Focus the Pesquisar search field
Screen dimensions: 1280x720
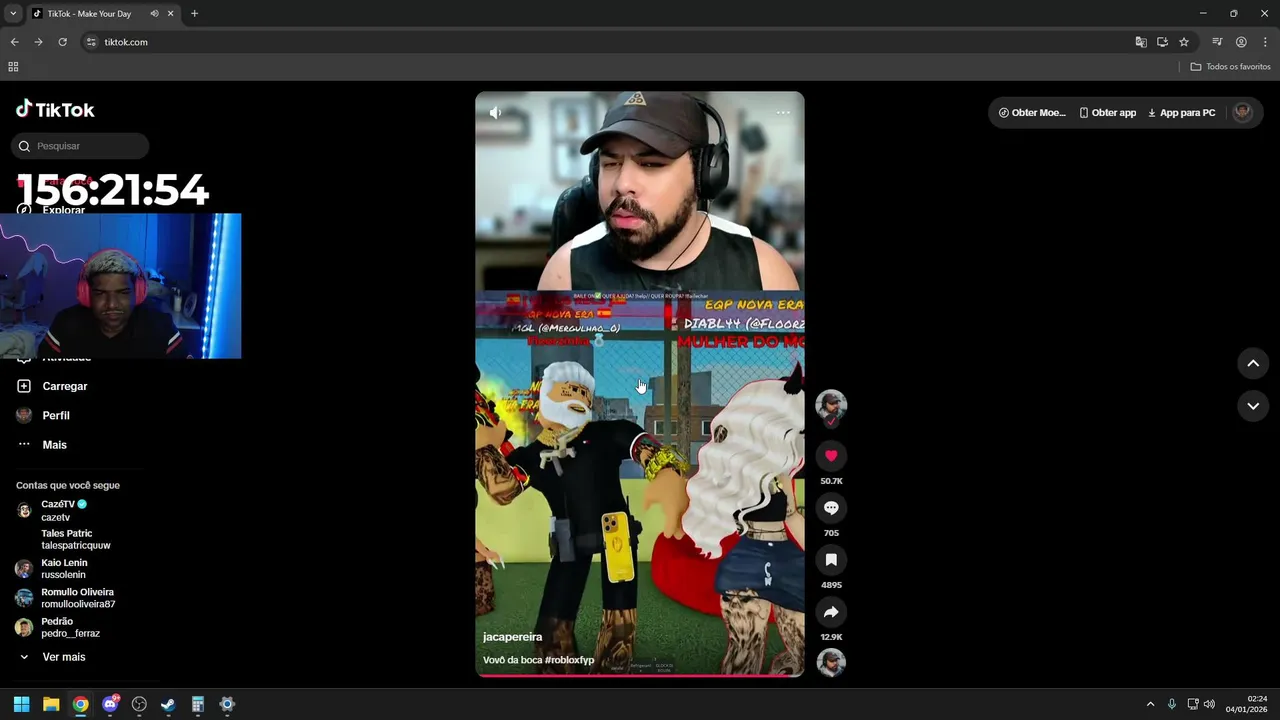coord(80,146)
